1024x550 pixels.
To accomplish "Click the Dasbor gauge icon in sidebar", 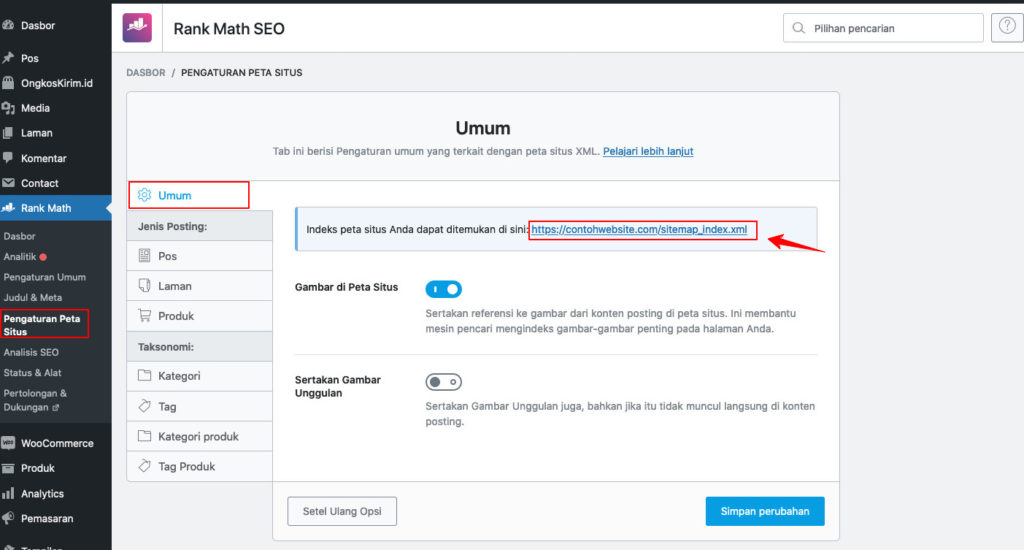I will click(x=8, y=25).
